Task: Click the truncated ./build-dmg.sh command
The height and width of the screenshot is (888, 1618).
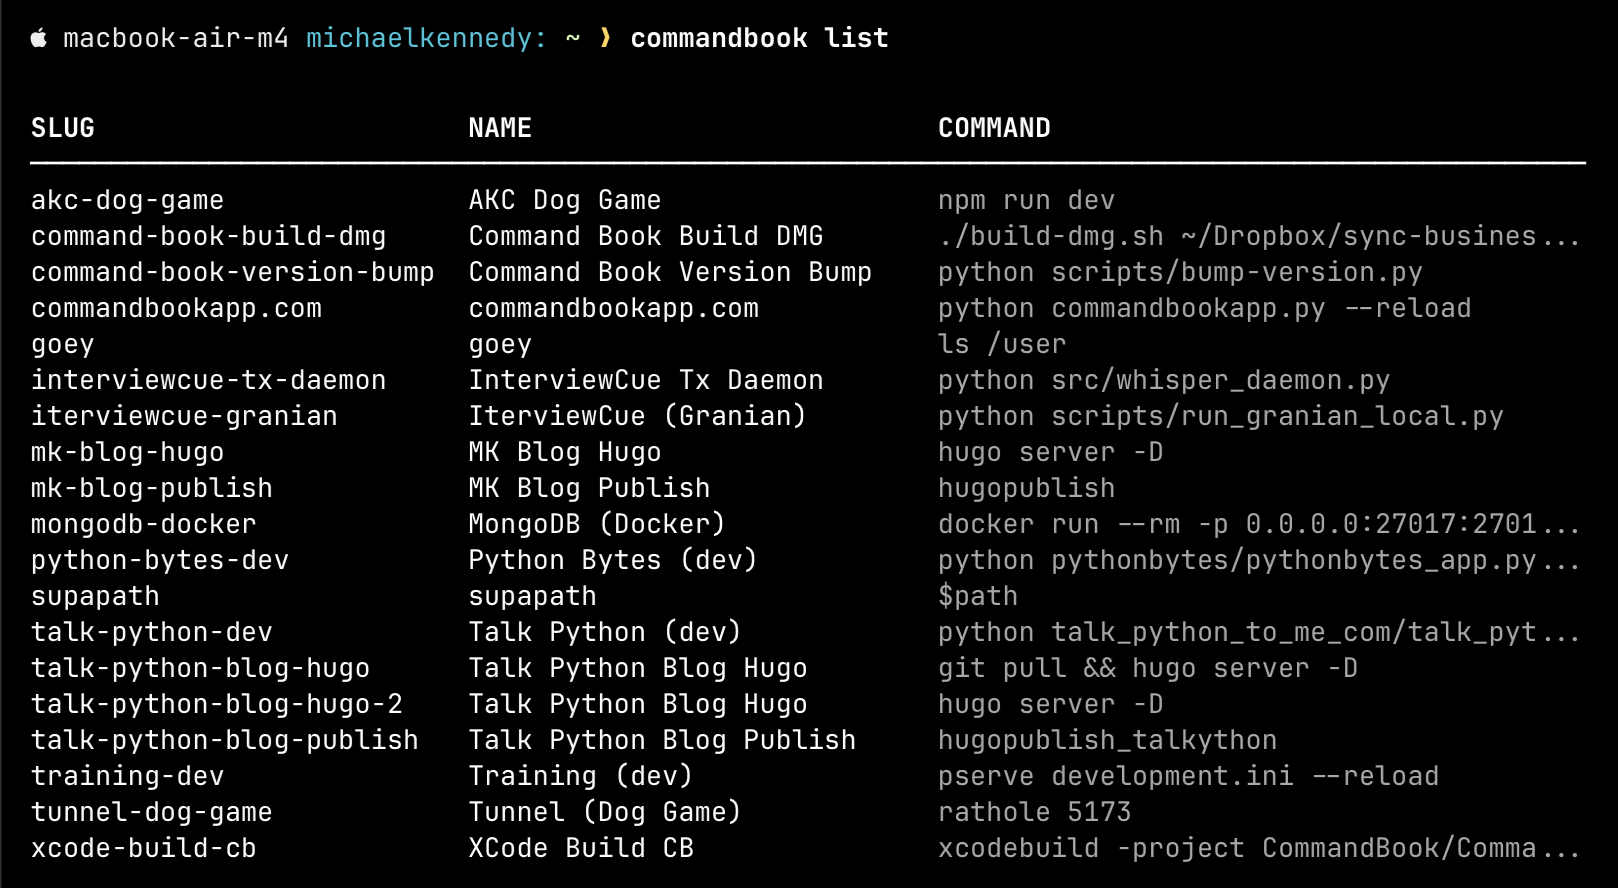Action: [1258, 236]
